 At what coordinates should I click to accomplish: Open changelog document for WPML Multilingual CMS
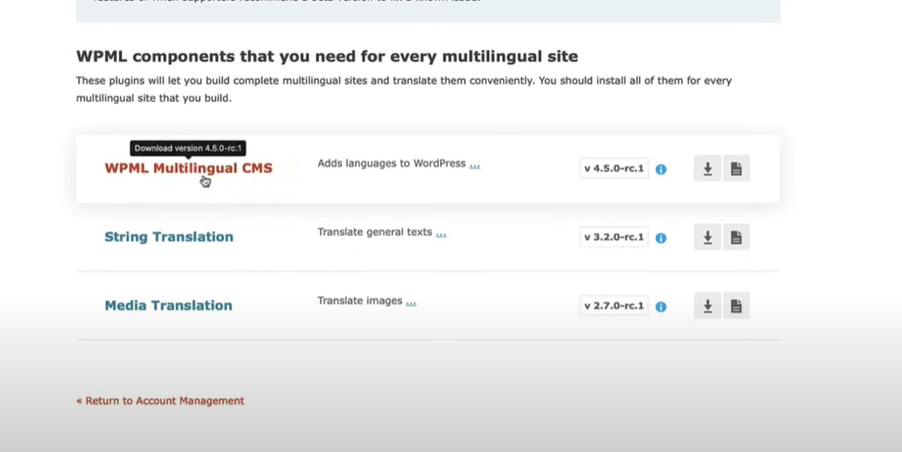736,168
